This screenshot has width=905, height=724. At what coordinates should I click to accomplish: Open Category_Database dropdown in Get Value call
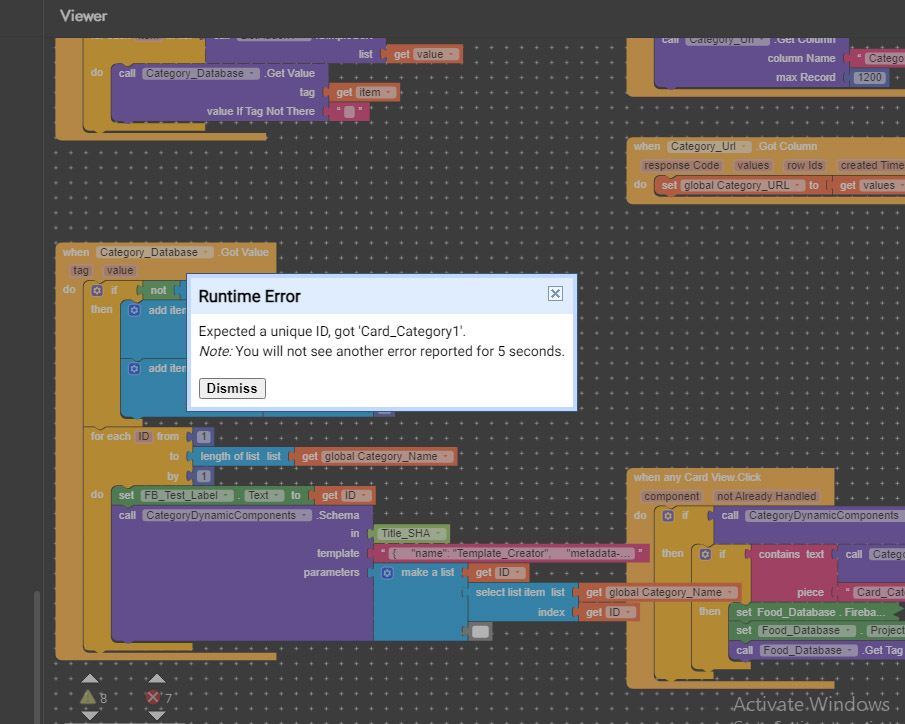click(252, 73)
